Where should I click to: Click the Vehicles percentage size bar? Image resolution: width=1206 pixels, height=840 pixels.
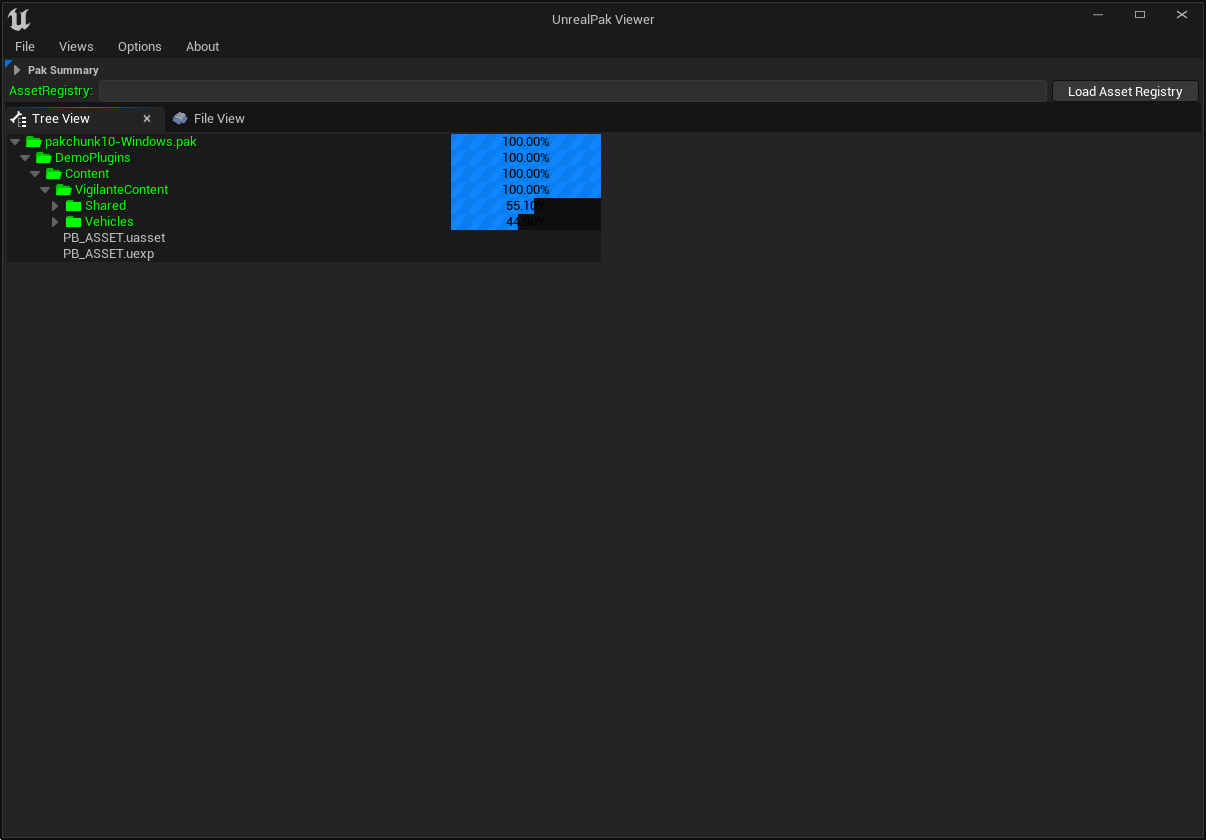tap(526, 222)
